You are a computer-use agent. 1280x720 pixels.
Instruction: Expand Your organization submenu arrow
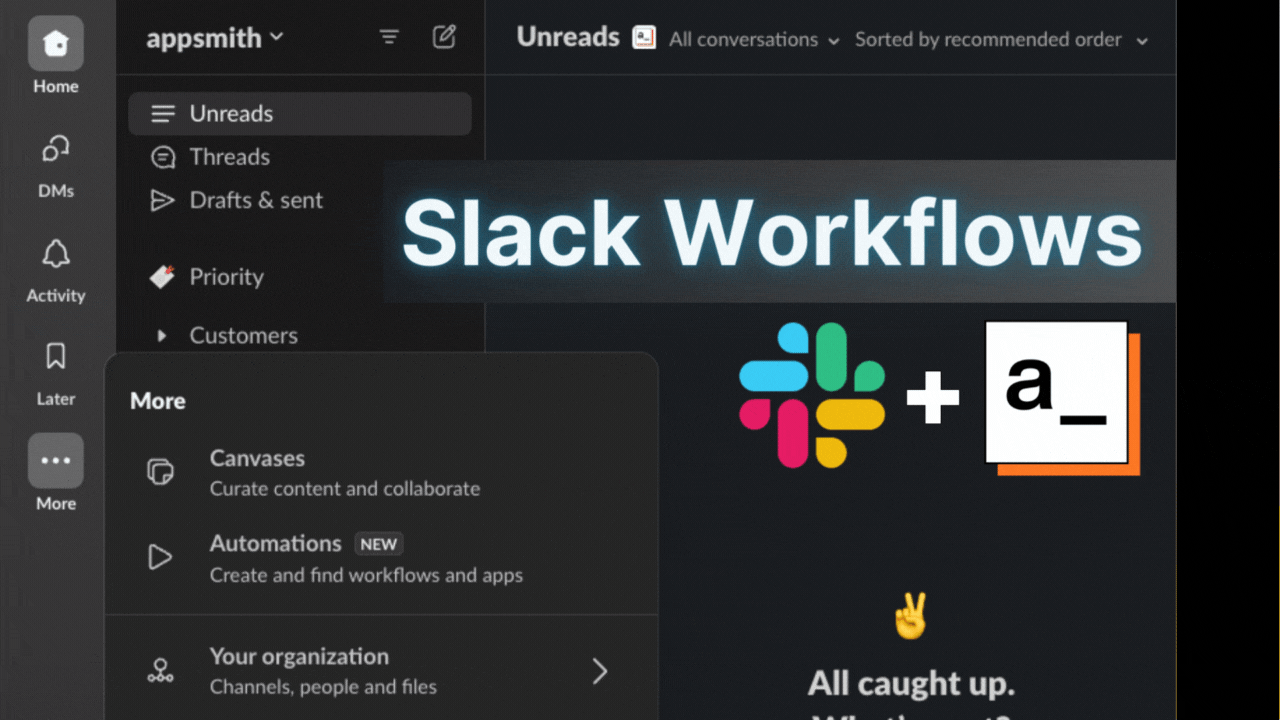(x=599, y=671)
